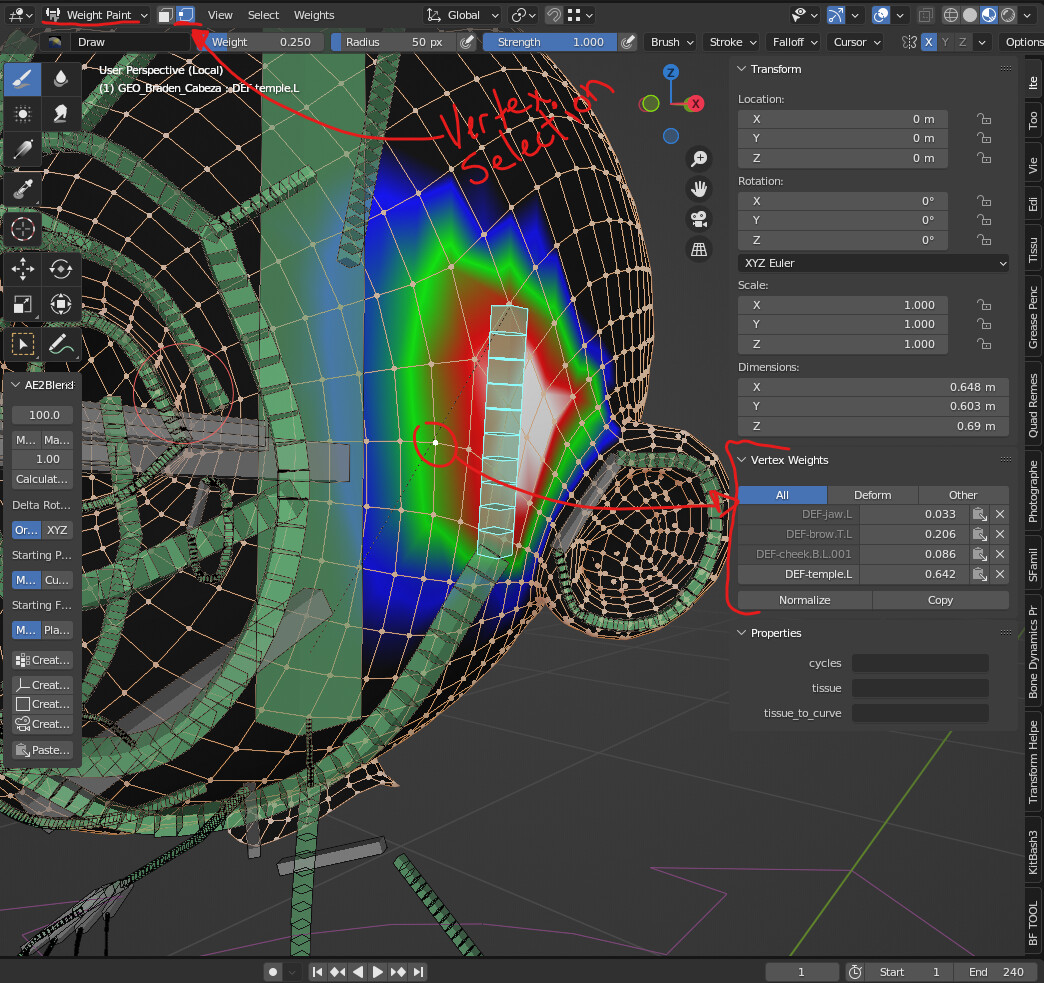Screen dimensions: 1044x983
Task: Select the Blur brush tool
Action: [x=61, y=79]
